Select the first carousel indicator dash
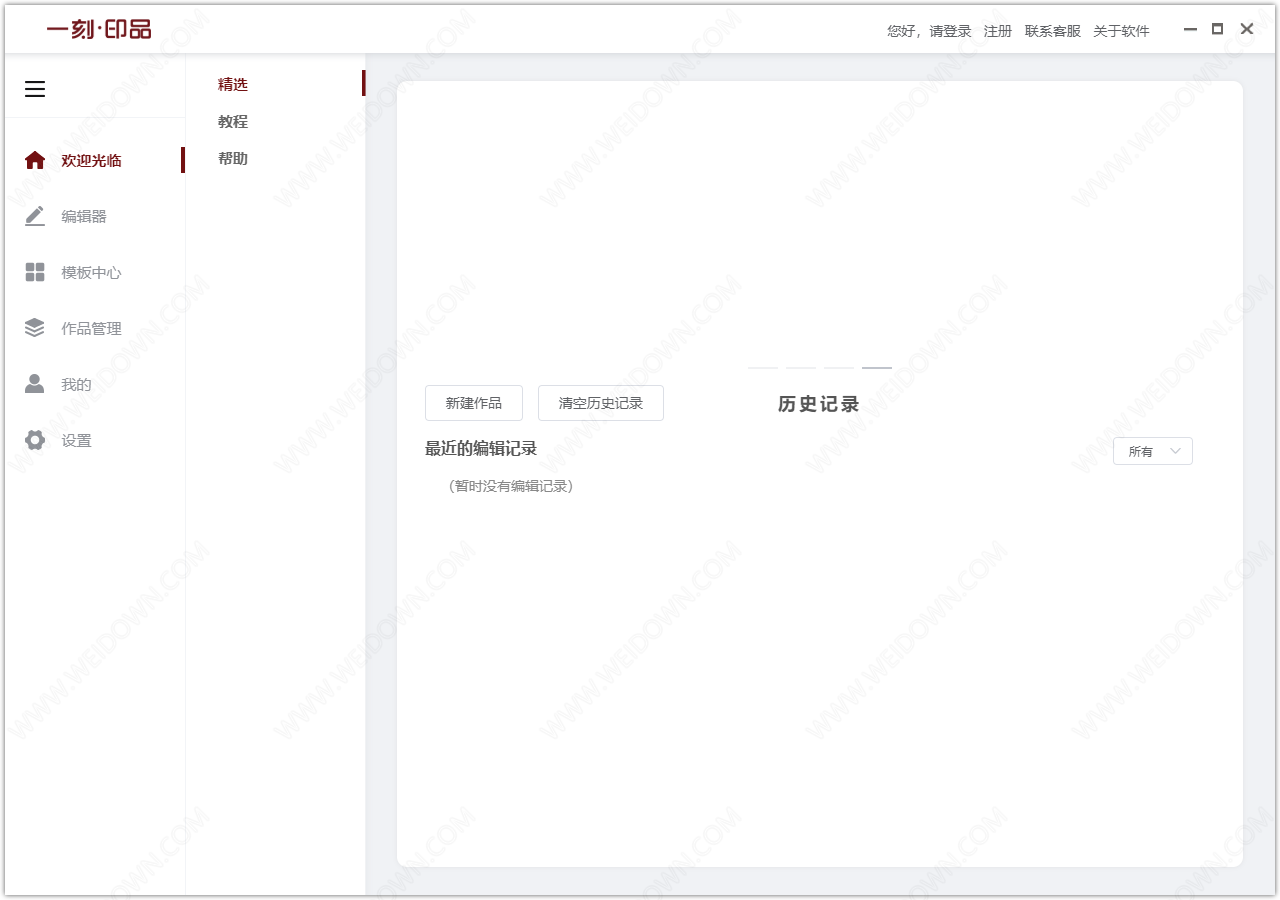This screenshot has height=900, width=1280. [763, 368]
